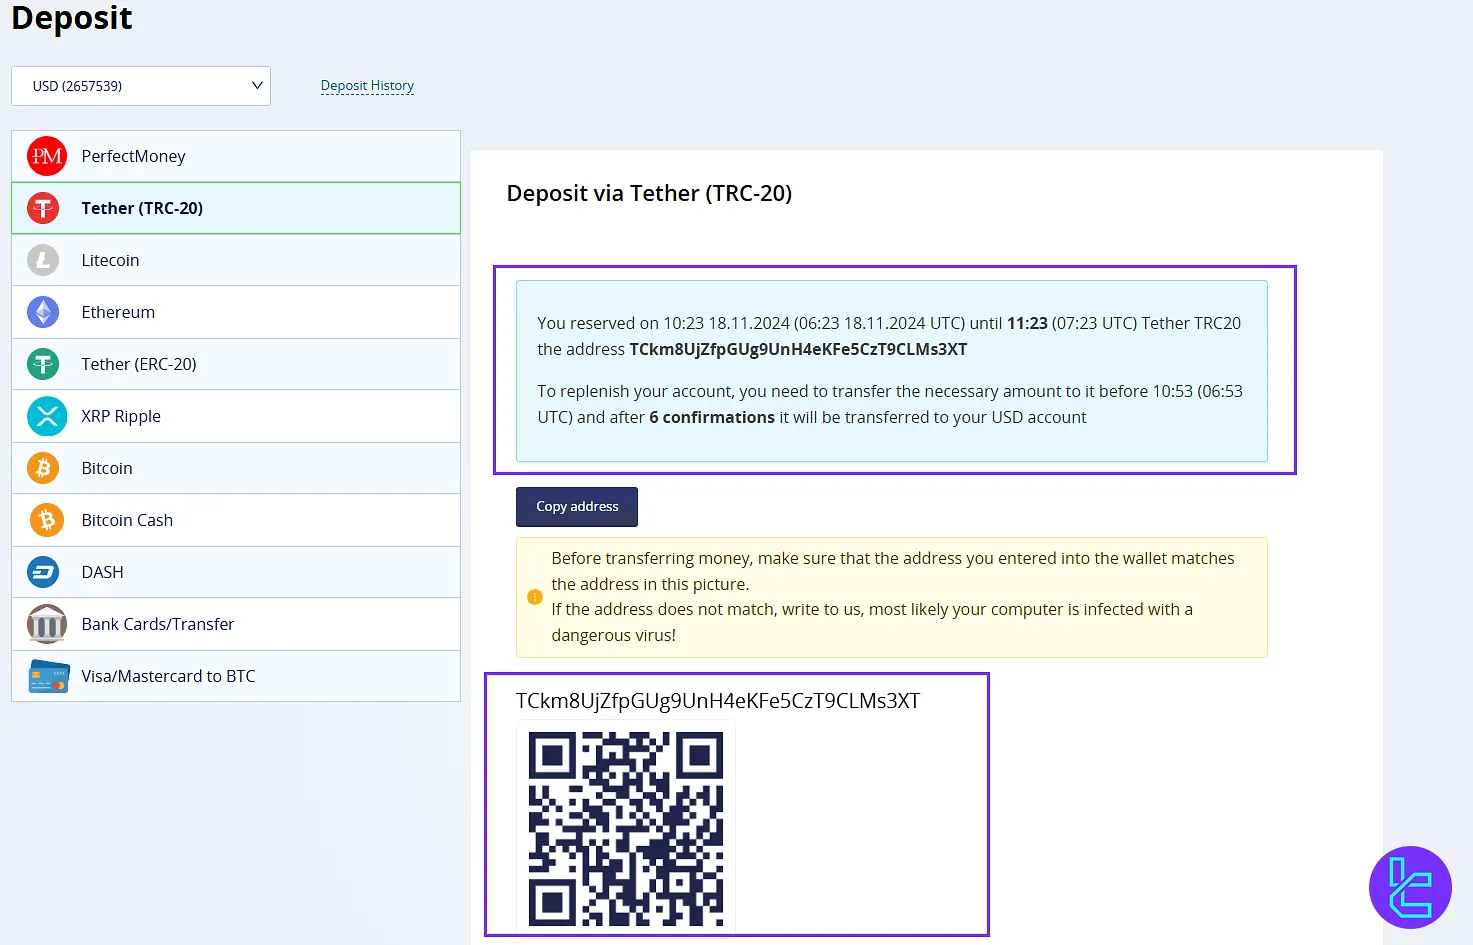Select PerfectMoney payment method
This screenshot has height=945, width=1473.
pos(236,156)
